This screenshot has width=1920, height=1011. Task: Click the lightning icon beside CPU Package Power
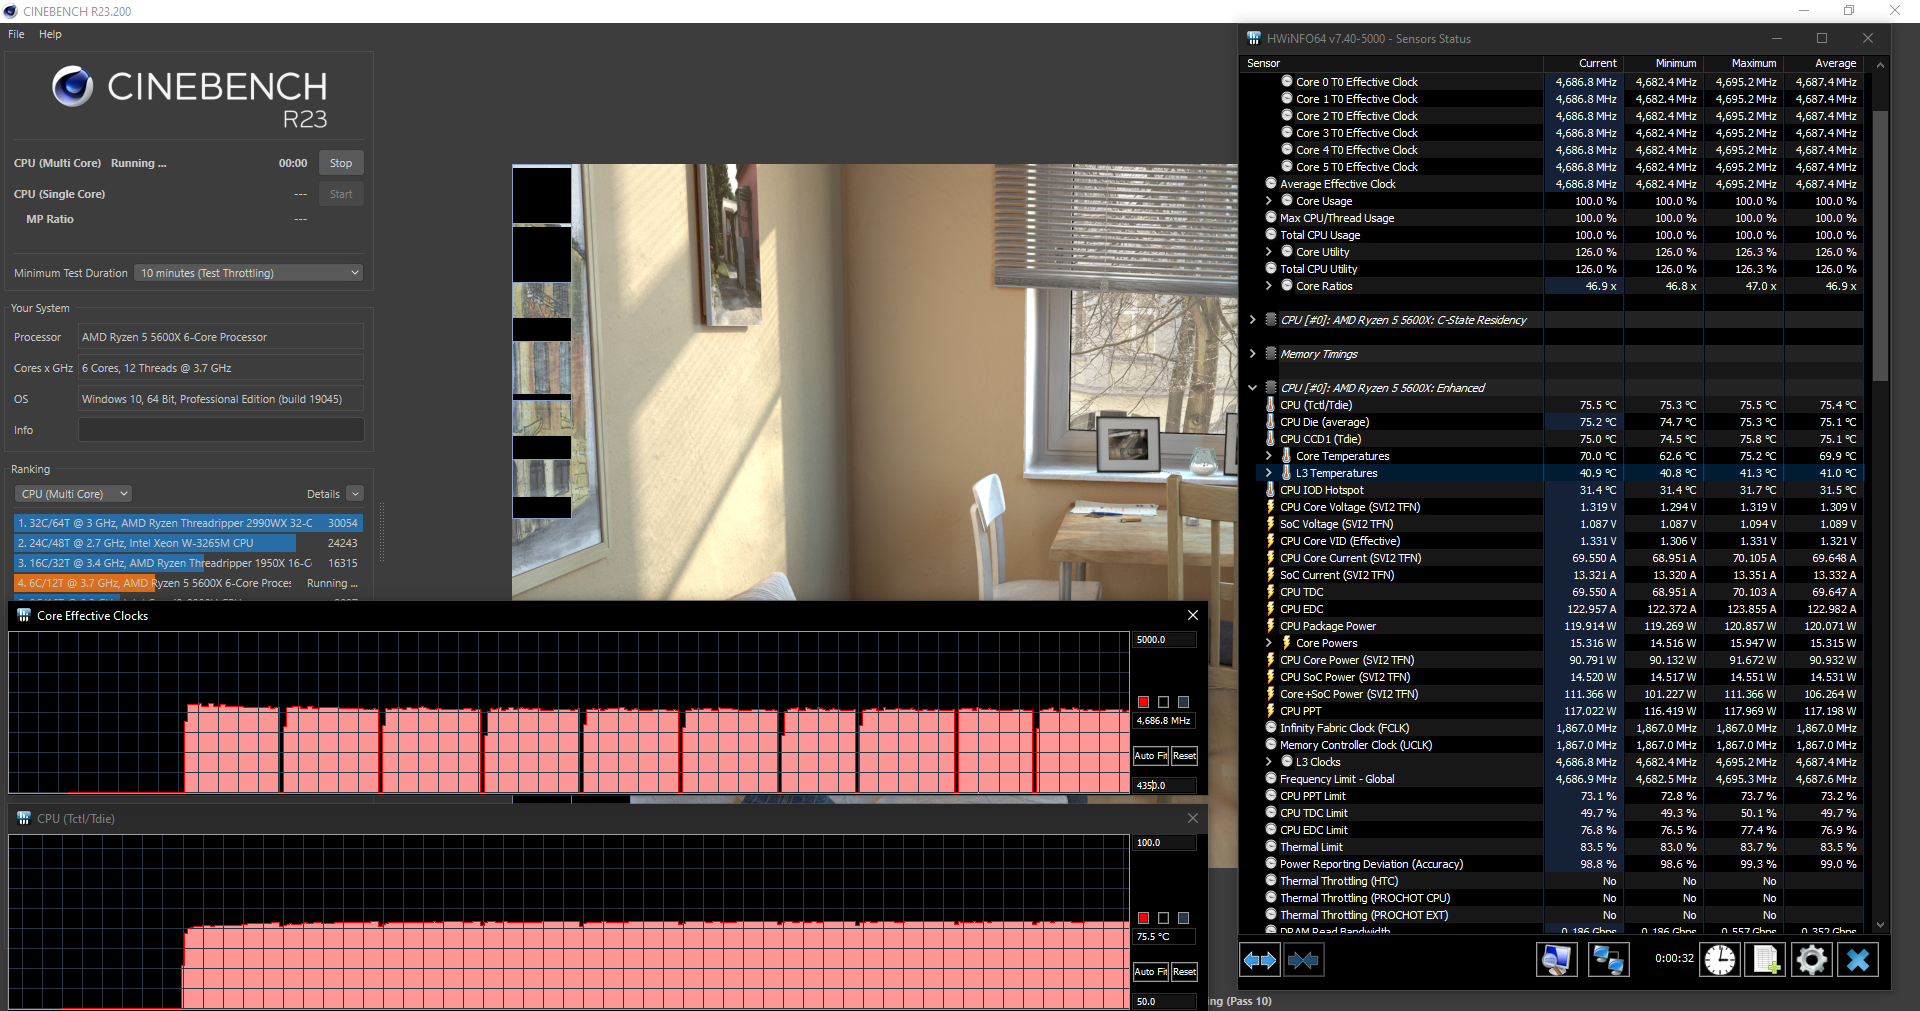(x=1270, y=626)
